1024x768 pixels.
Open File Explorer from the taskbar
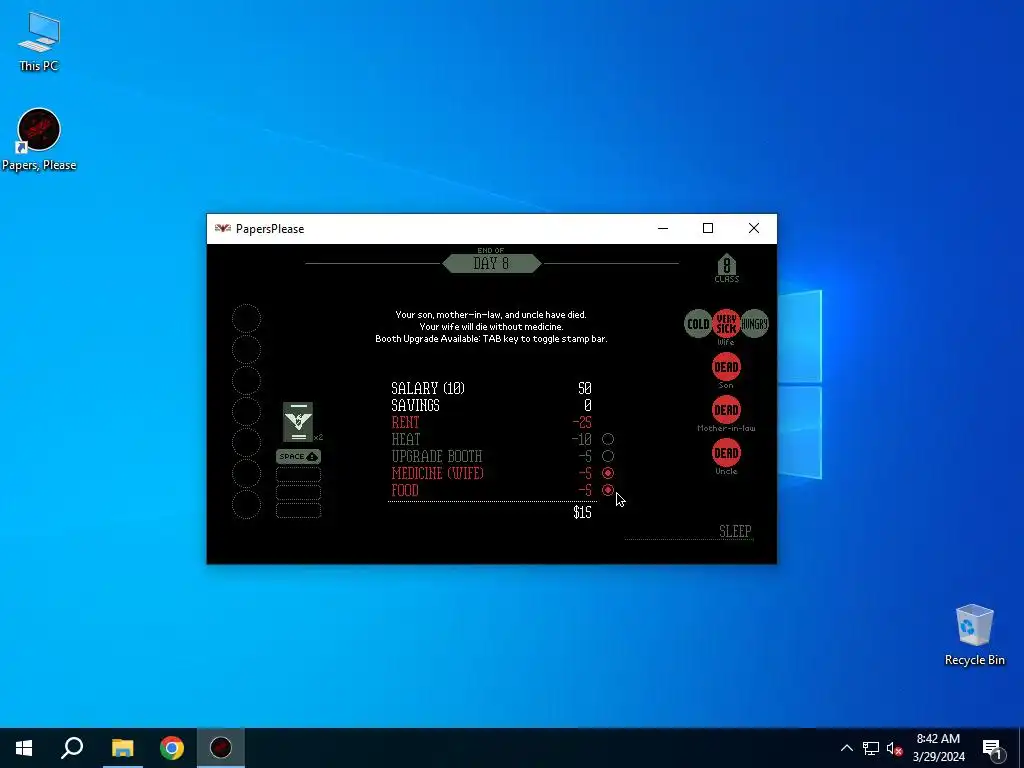[x=122, y=748]
